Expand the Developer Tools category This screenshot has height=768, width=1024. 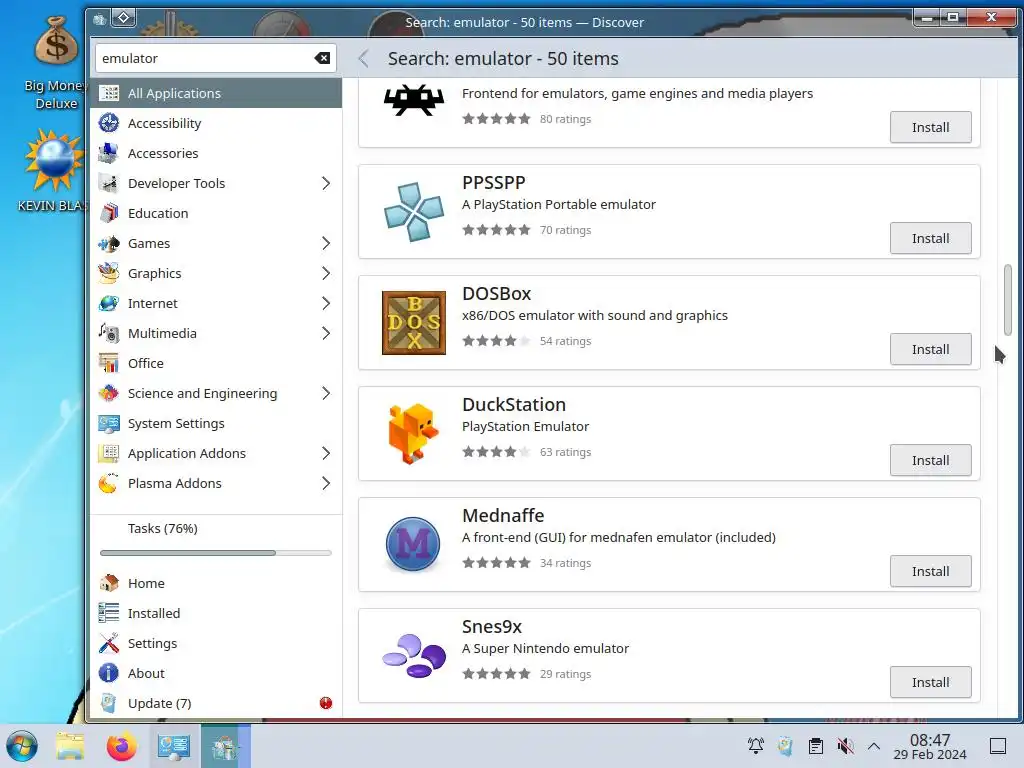point(325,183)
